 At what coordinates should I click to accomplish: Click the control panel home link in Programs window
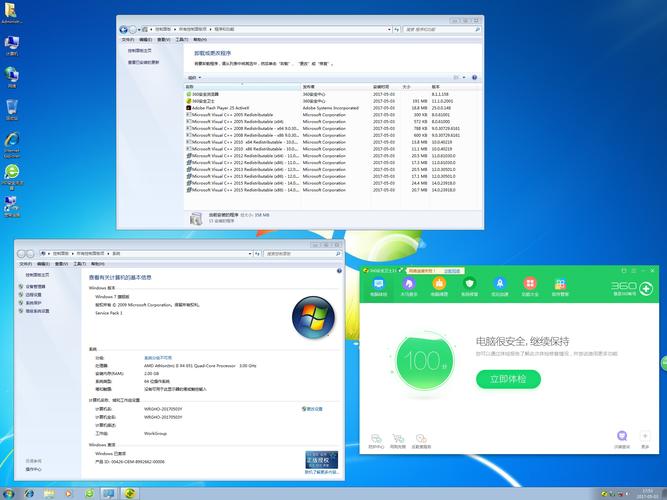(x=140, y=51)
